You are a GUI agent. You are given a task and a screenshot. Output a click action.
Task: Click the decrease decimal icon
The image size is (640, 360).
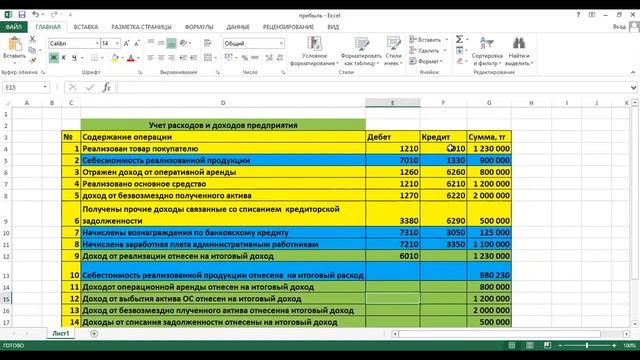pyautogui.click(x=280, y=58)
